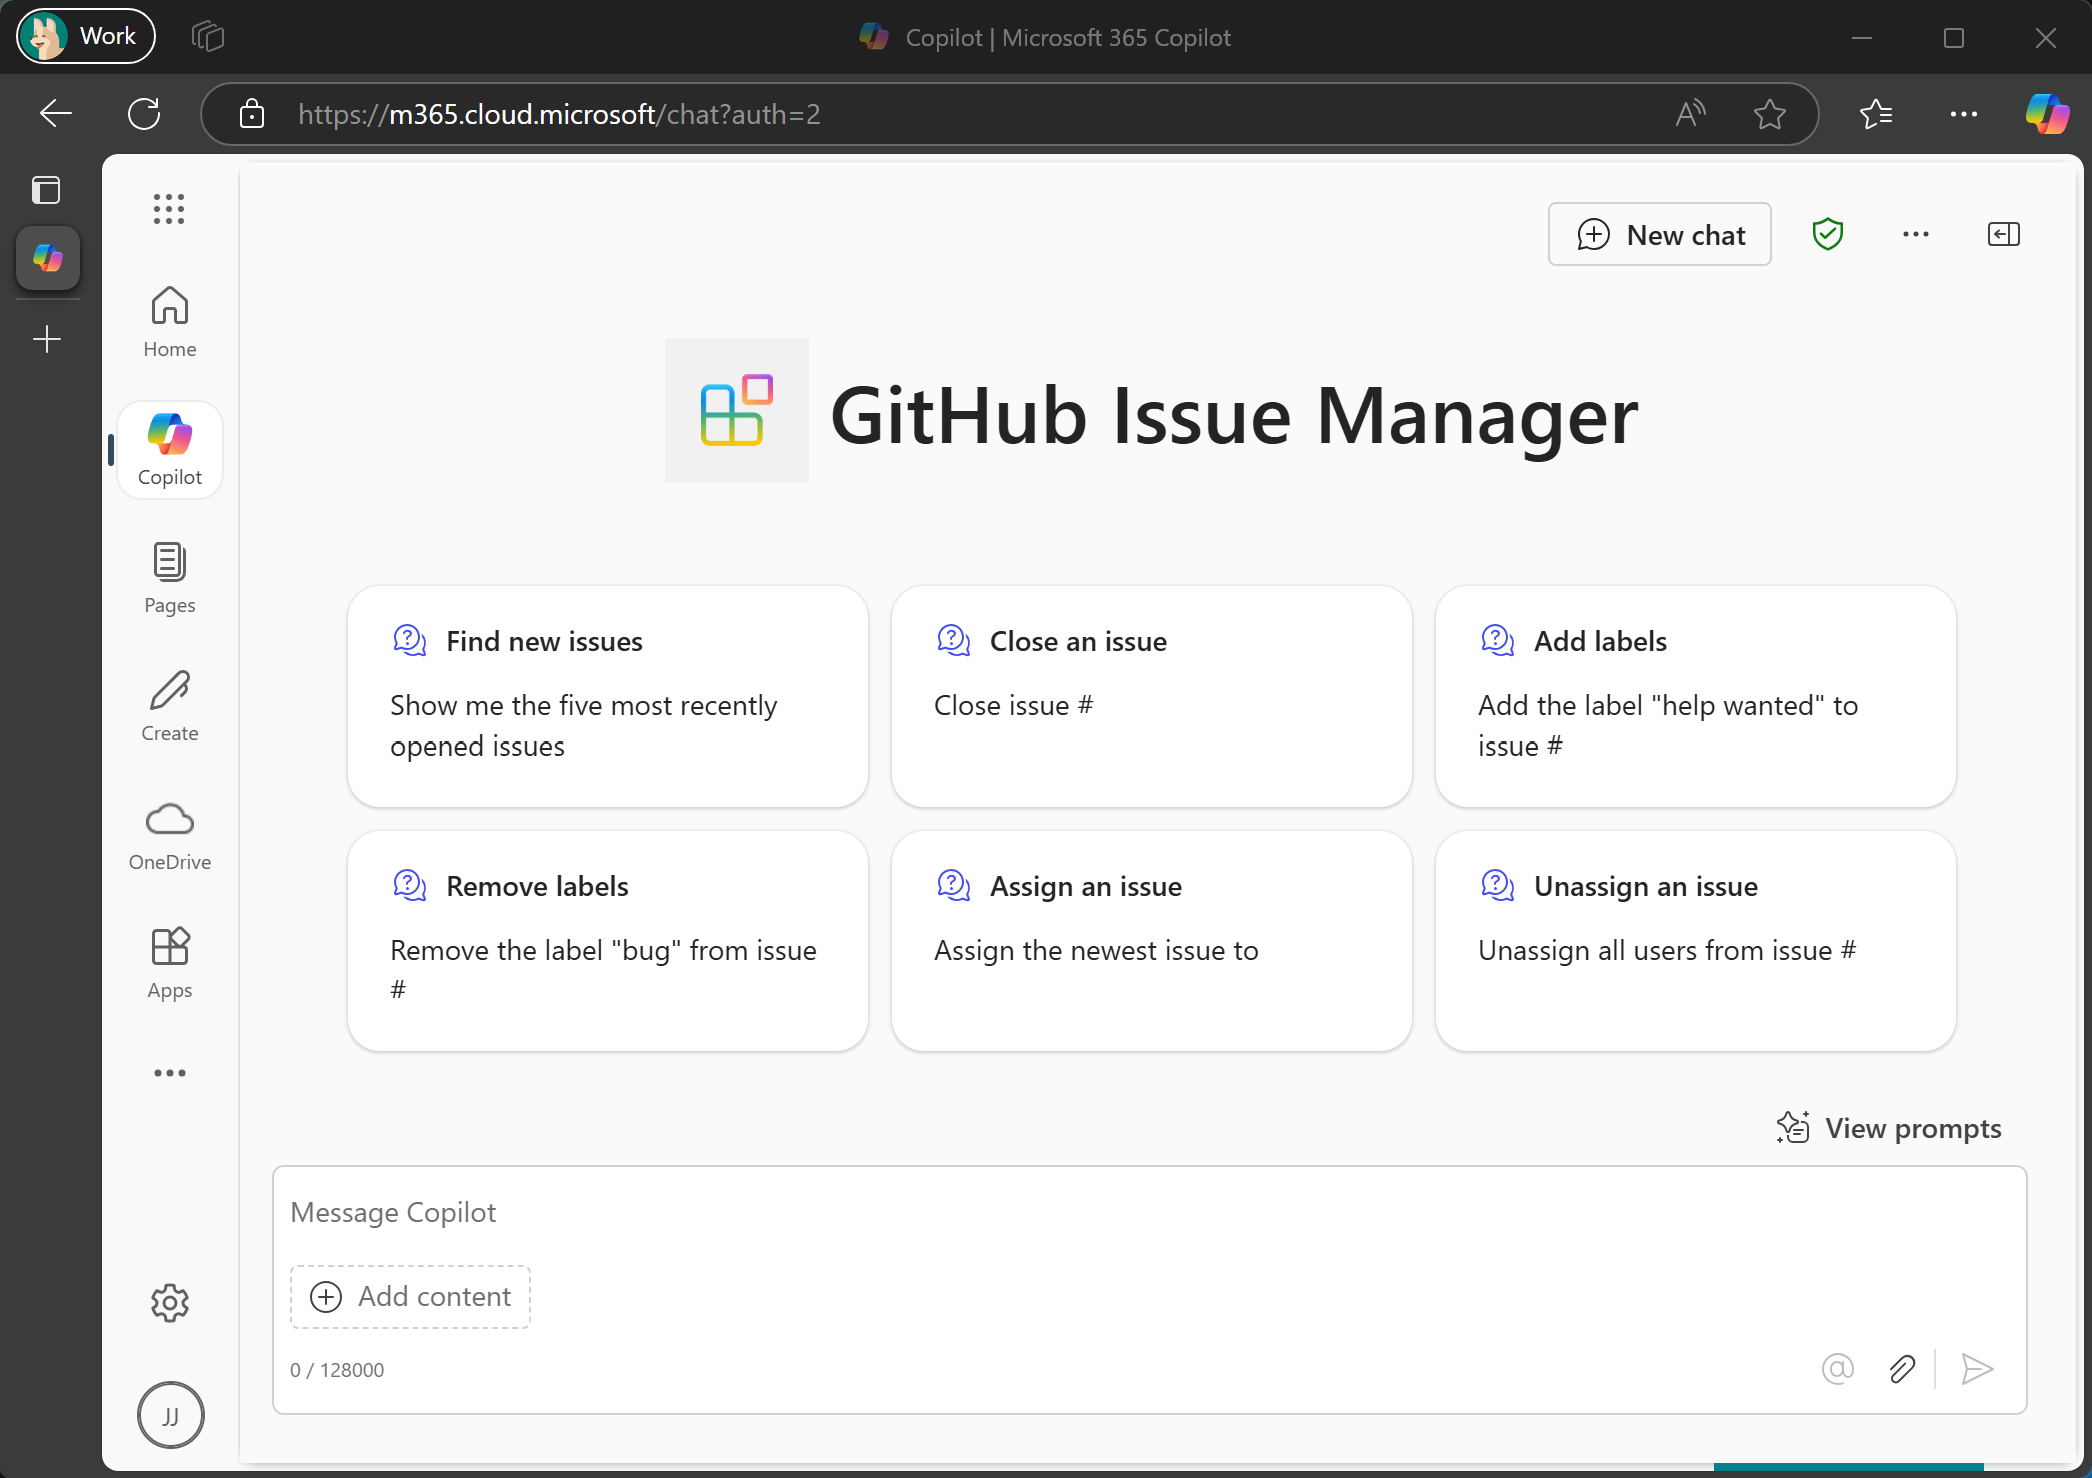Minimize the browser window
The image size is (2092, 1478).
click(x=1862, y=38)
